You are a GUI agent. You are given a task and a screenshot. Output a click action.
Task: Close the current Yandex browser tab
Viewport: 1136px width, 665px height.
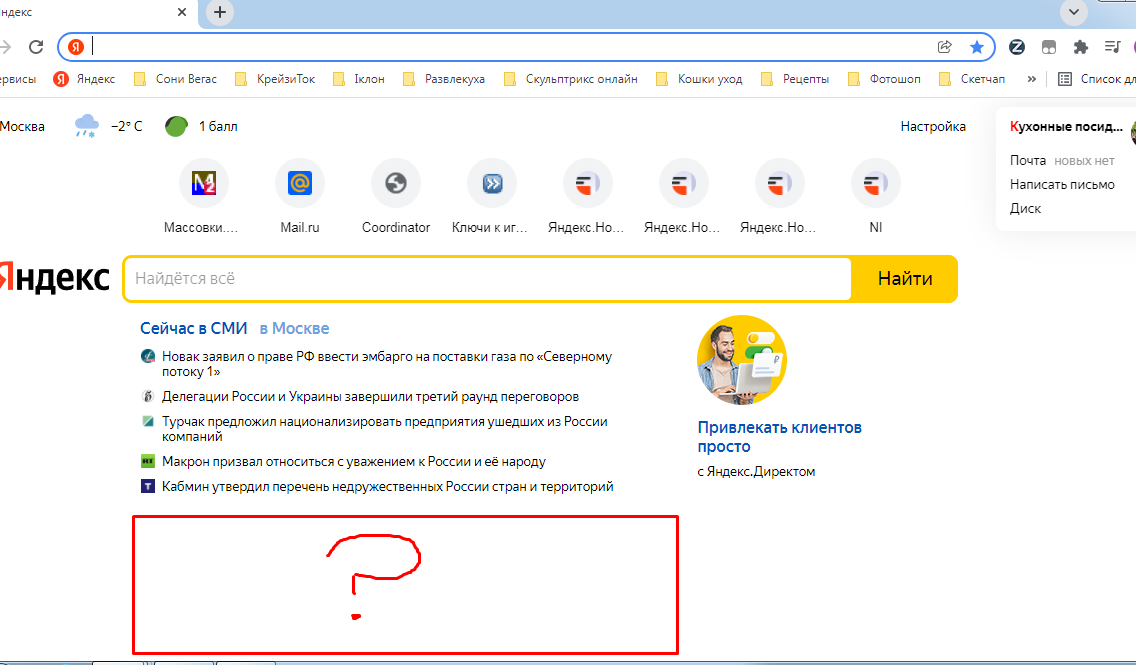coord(182,12)
